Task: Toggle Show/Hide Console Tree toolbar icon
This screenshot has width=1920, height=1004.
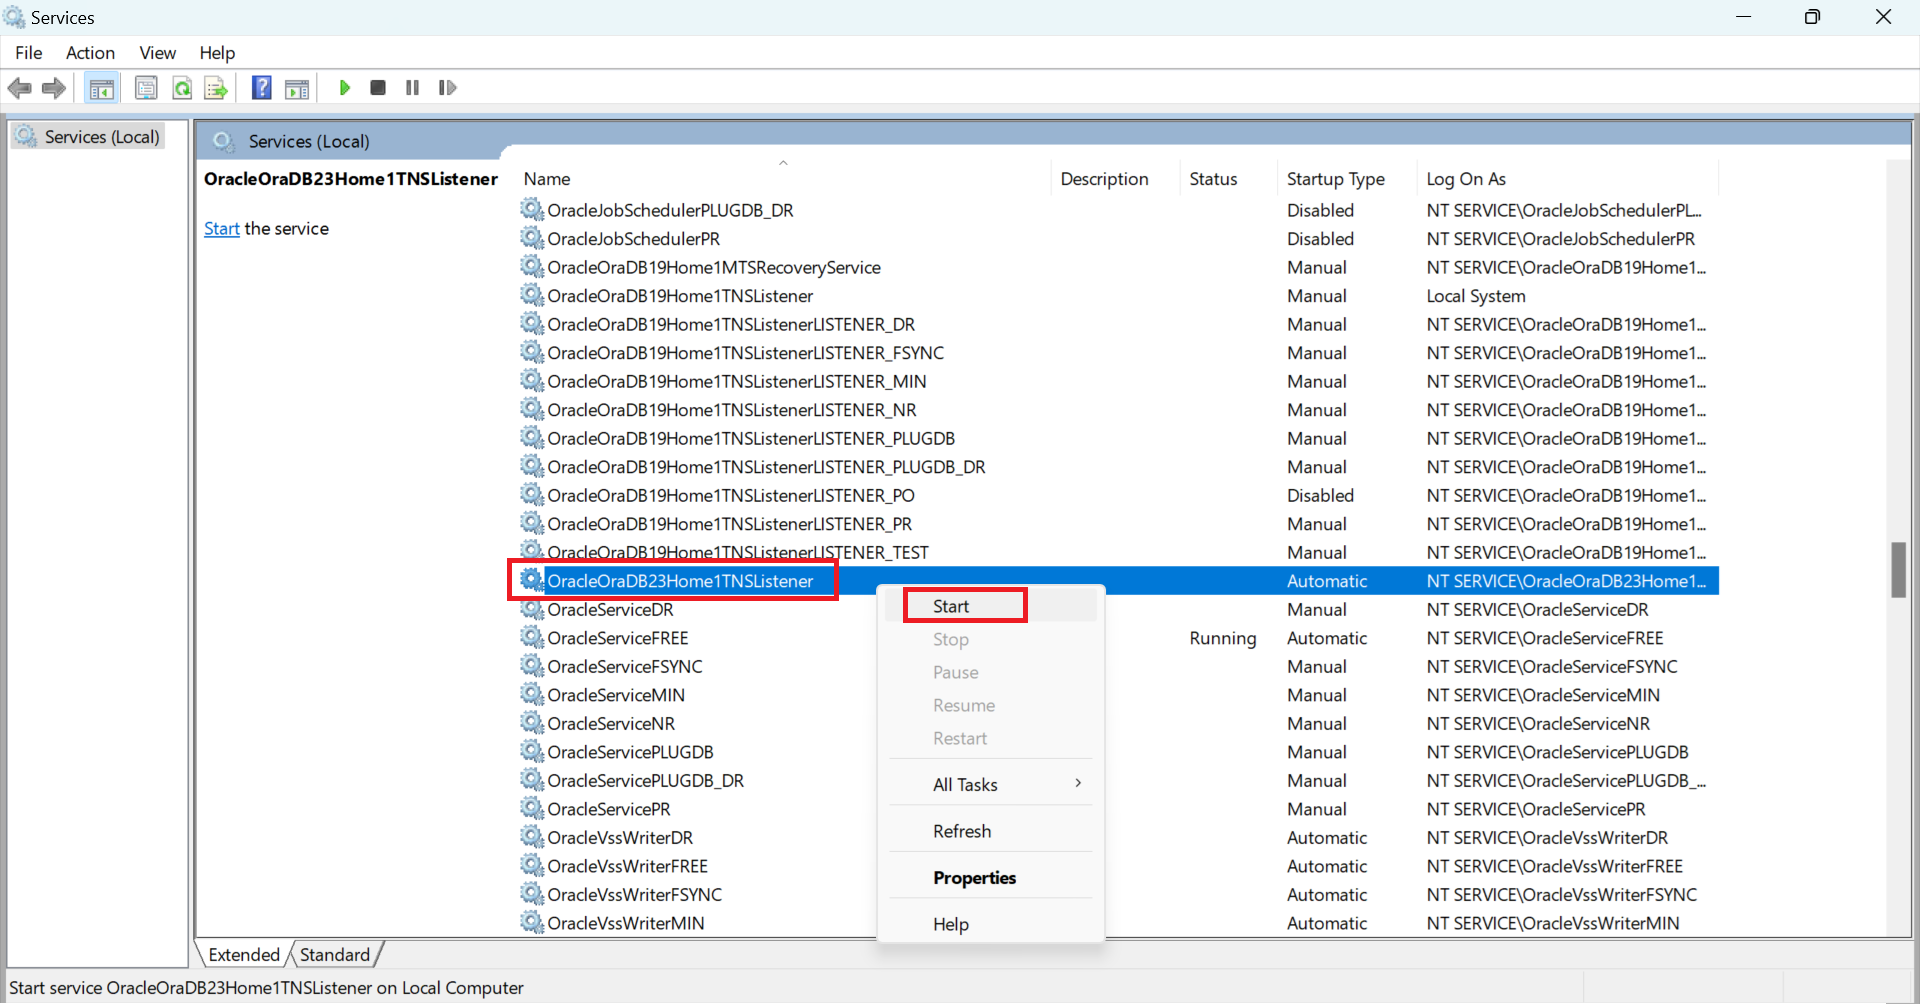Action: [101, 88]
